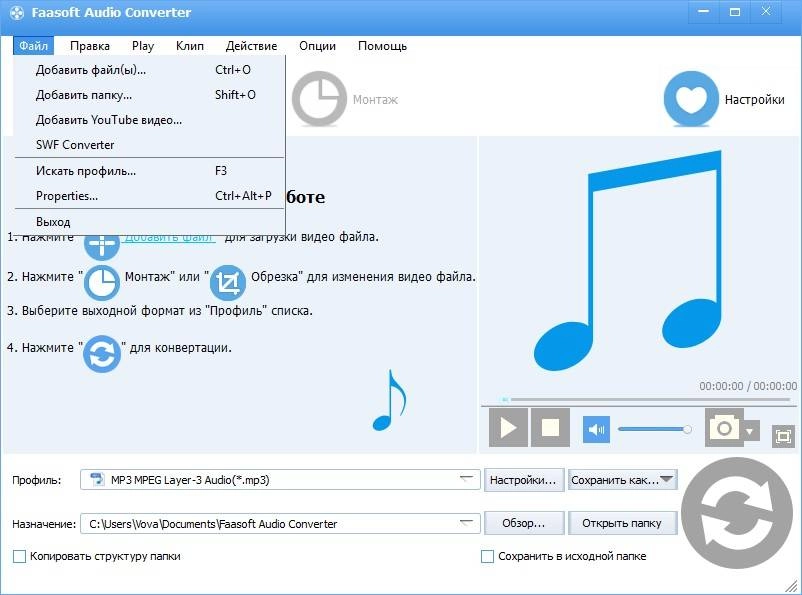Click the Открыть папку button
The image size is (802, 595).
(622, 523)
